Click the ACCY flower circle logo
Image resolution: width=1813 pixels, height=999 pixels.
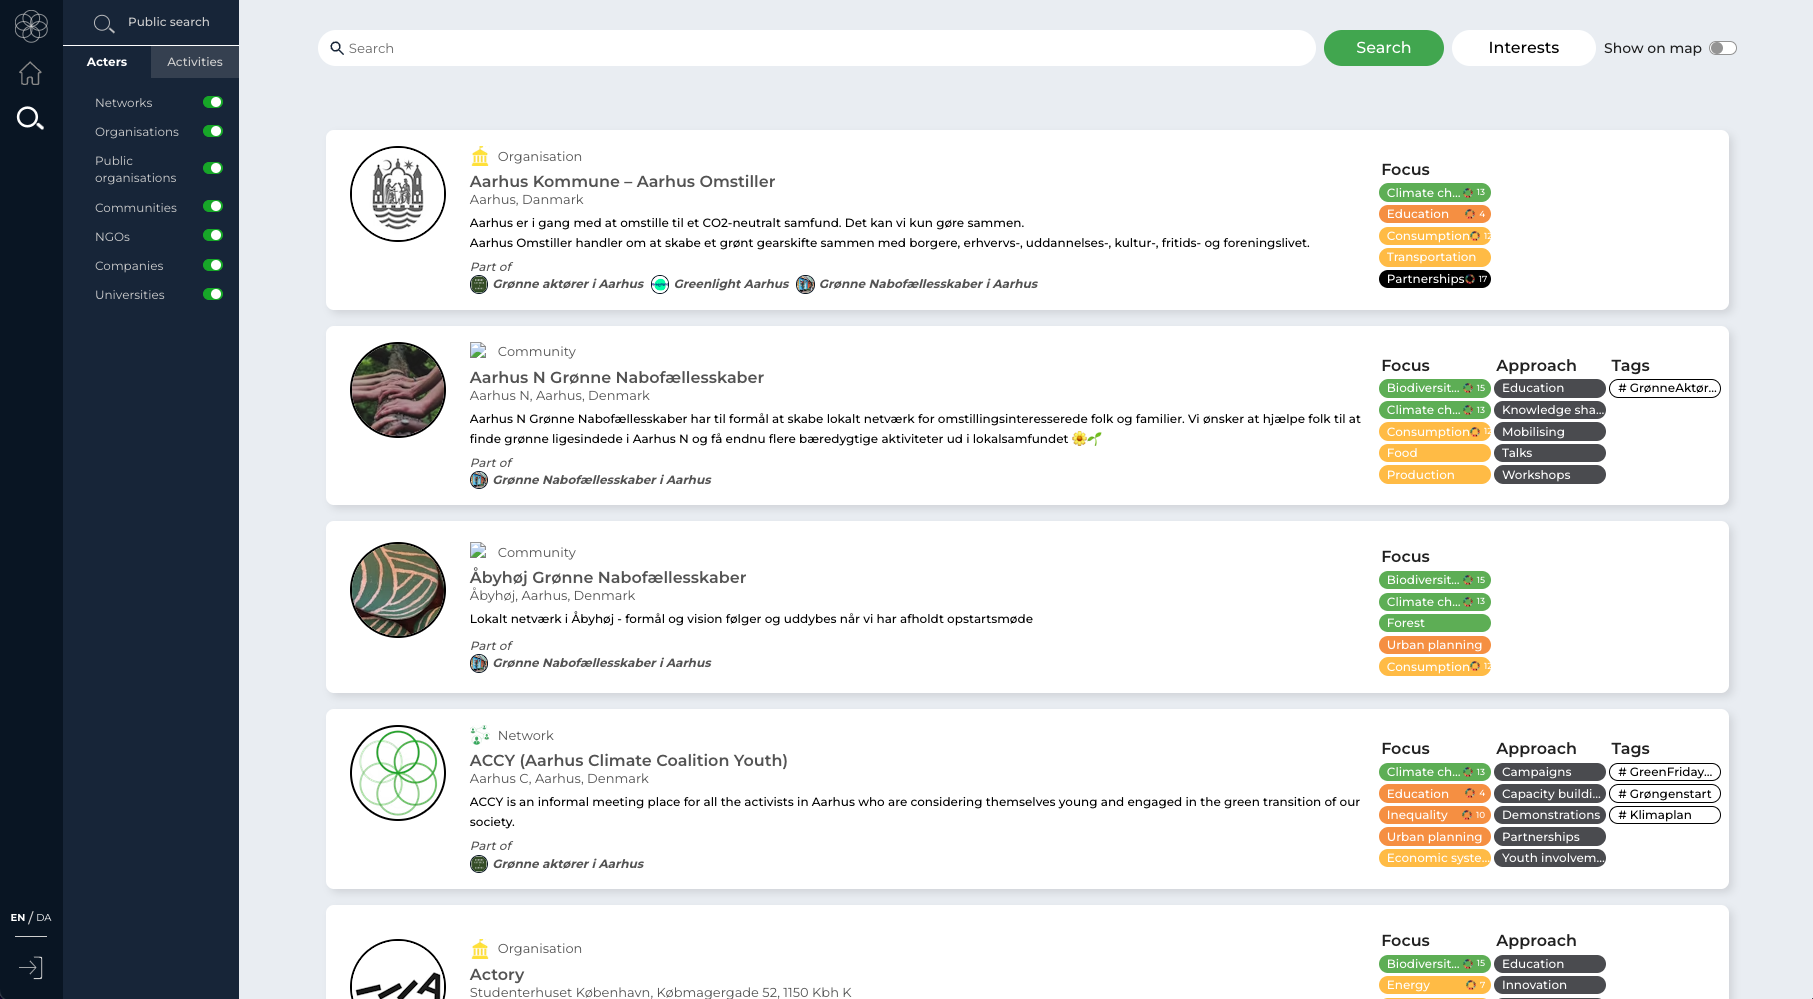click(x=398, y=772)
